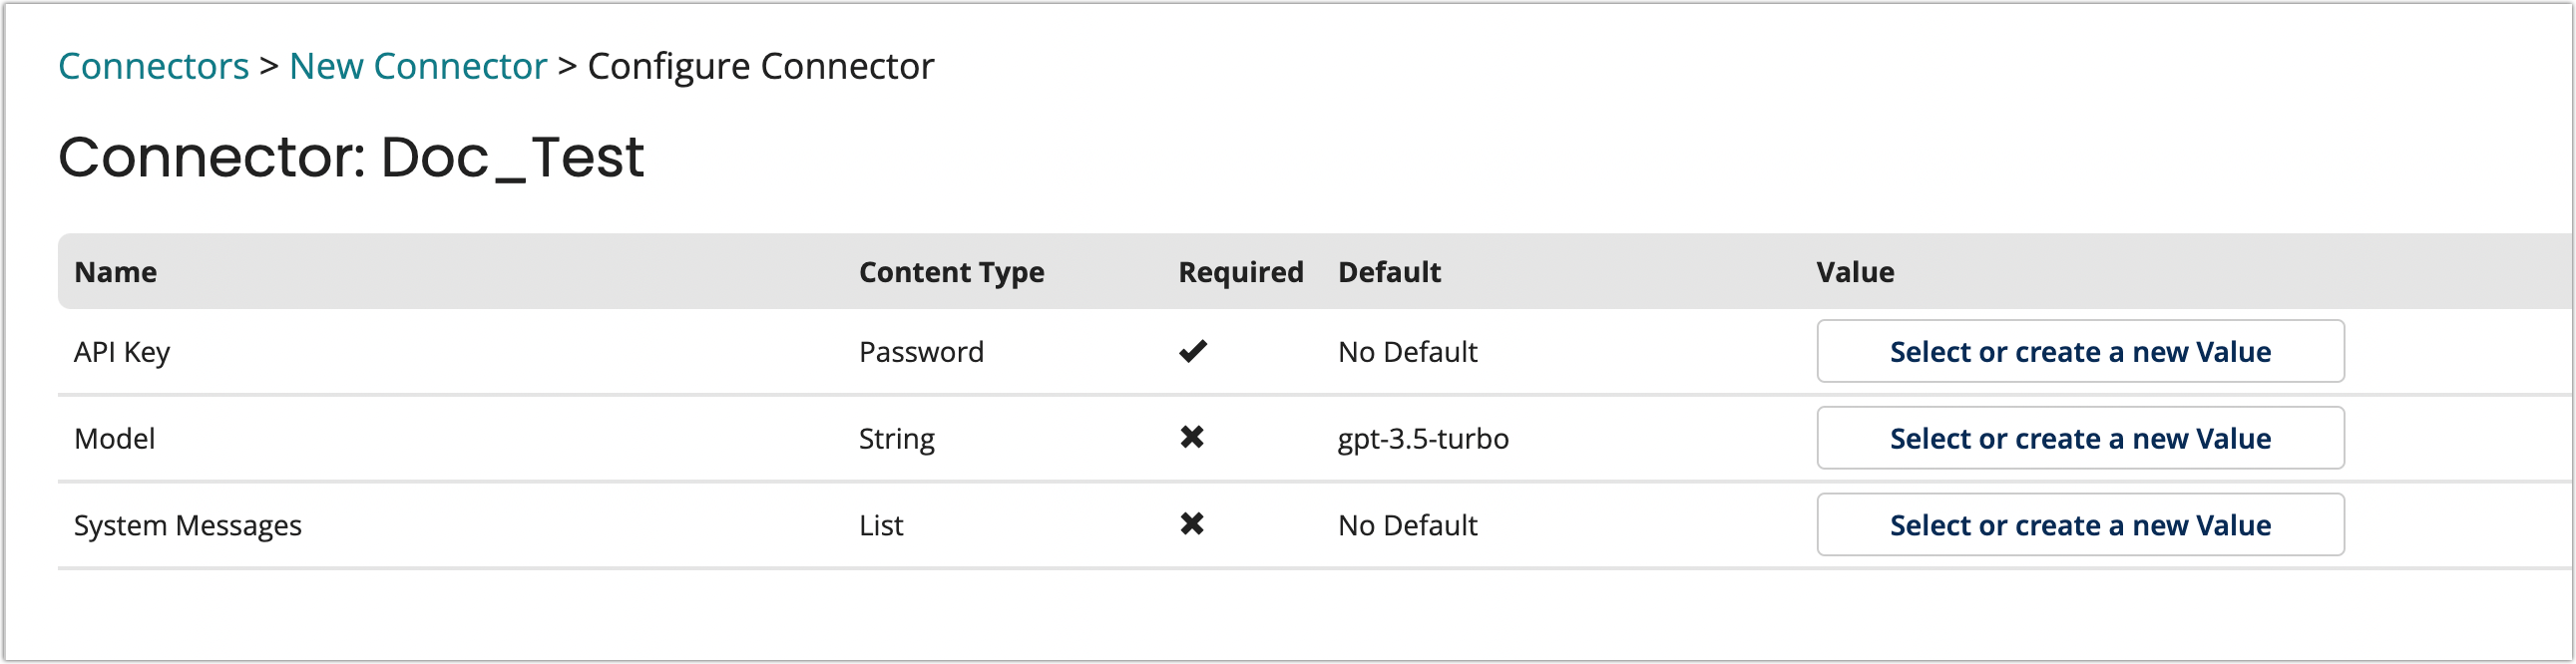Click the Connector: Doc_Test heading
The width and height of the screenshot is (2576, 664).
[x=351, y=157]
